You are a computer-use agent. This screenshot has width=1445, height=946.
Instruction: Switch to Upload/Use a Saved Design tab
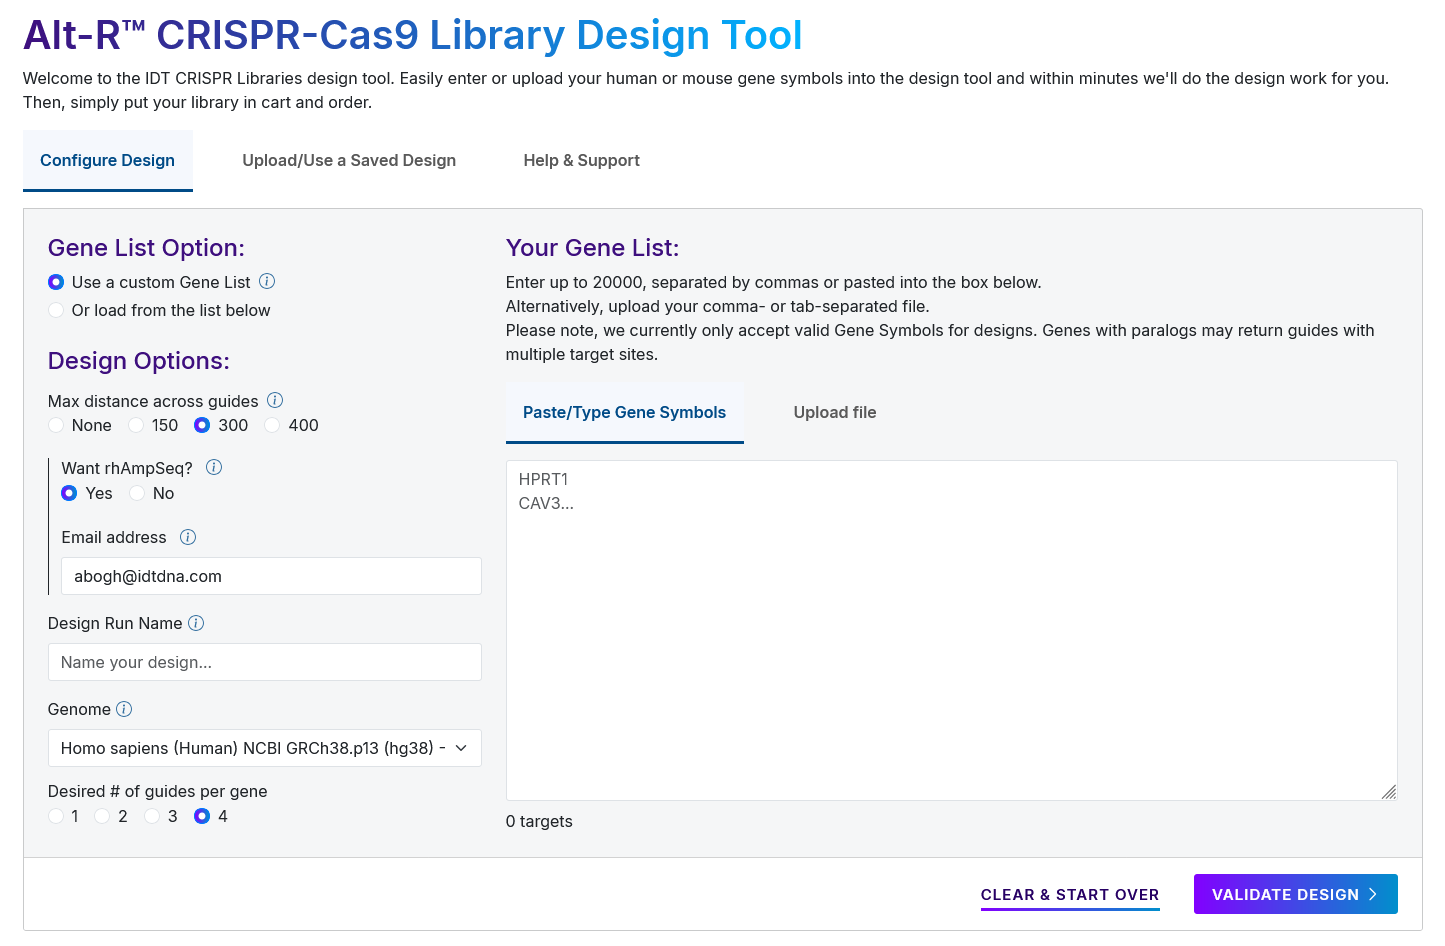(349, 161)
